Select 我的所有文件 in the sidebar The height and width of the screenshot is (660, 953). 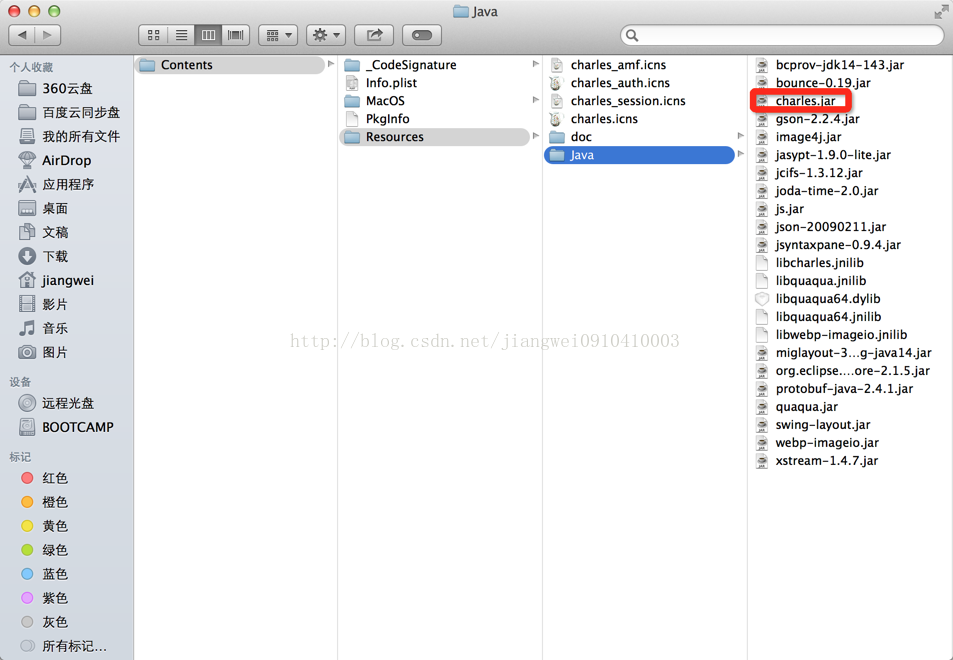coord(69,137)
